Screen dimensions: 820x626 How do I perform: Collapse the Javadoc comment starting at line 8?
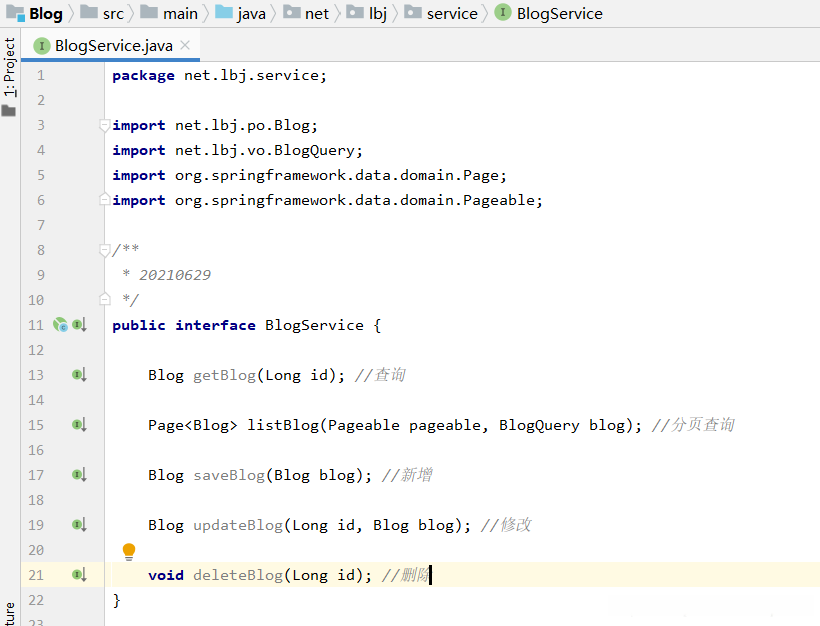[105, 250]
